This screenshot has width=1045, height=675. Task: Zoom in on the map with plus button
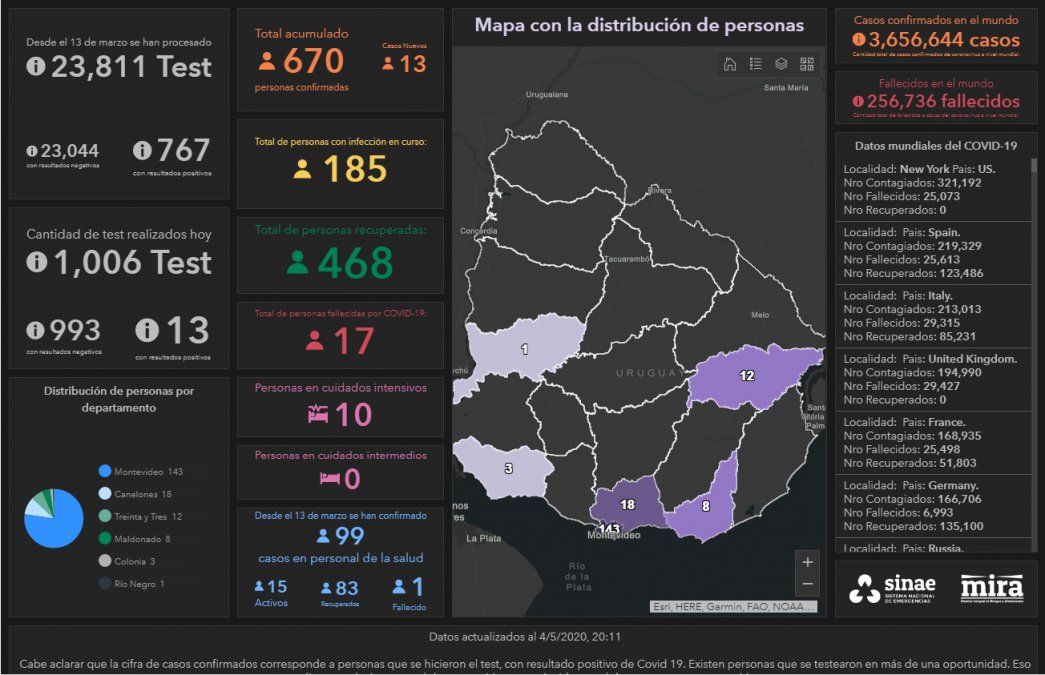pyautogui.click(x=808, y=562)
